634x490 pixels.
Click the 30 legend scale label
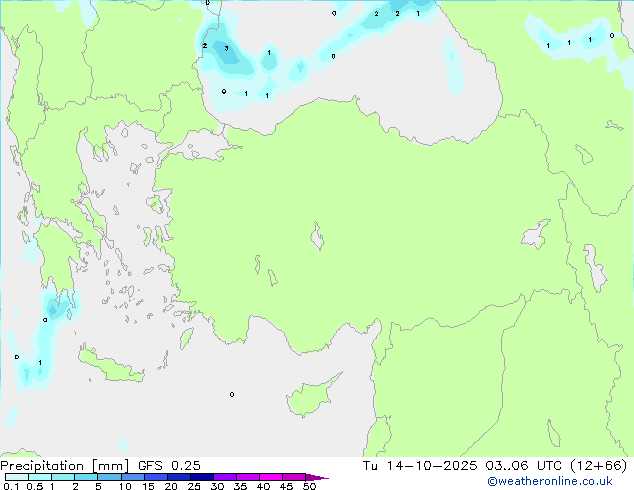coord(217,486)
